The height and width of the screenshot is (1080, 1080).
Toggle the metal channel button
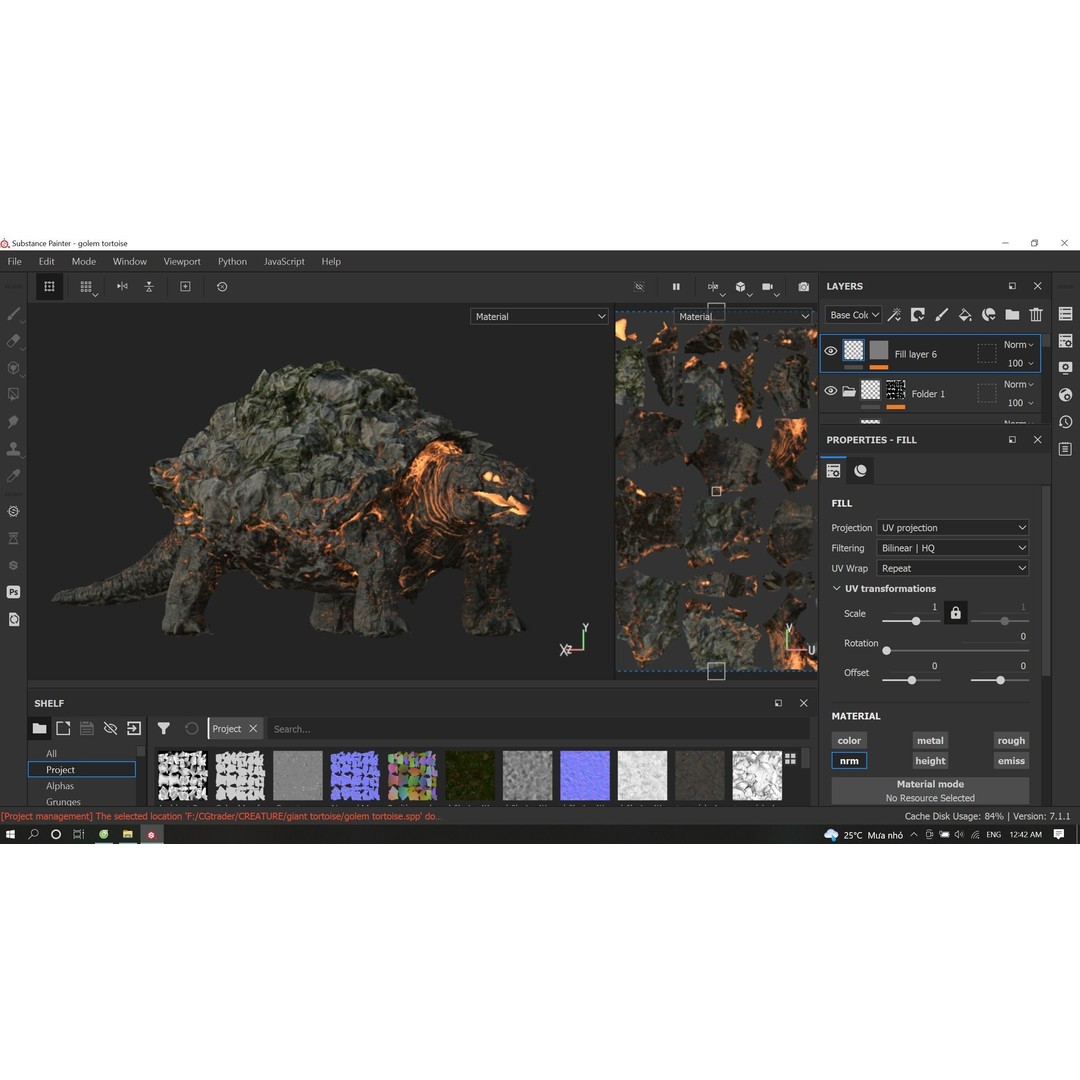[930, 740]
